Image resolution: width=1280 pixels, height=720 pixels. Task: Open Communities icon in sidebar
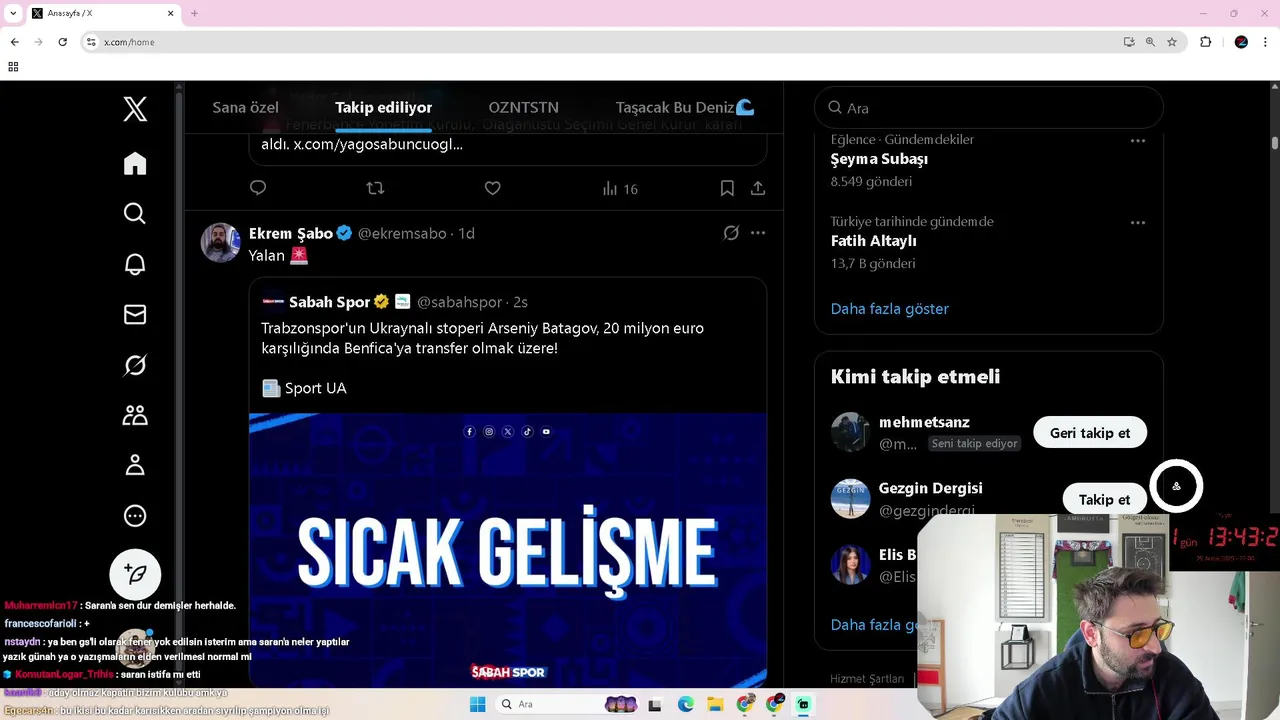pos(135,415)
